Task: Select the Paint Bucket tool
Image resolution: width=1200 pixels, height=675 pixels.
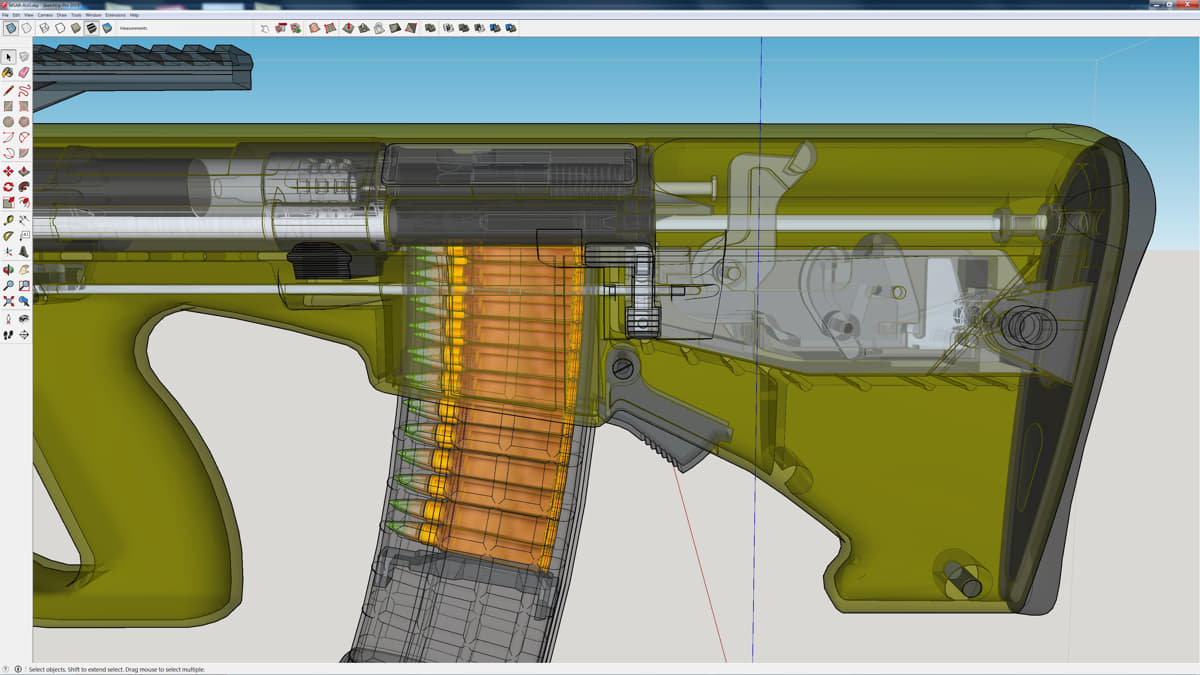Action: coord(8,73)
